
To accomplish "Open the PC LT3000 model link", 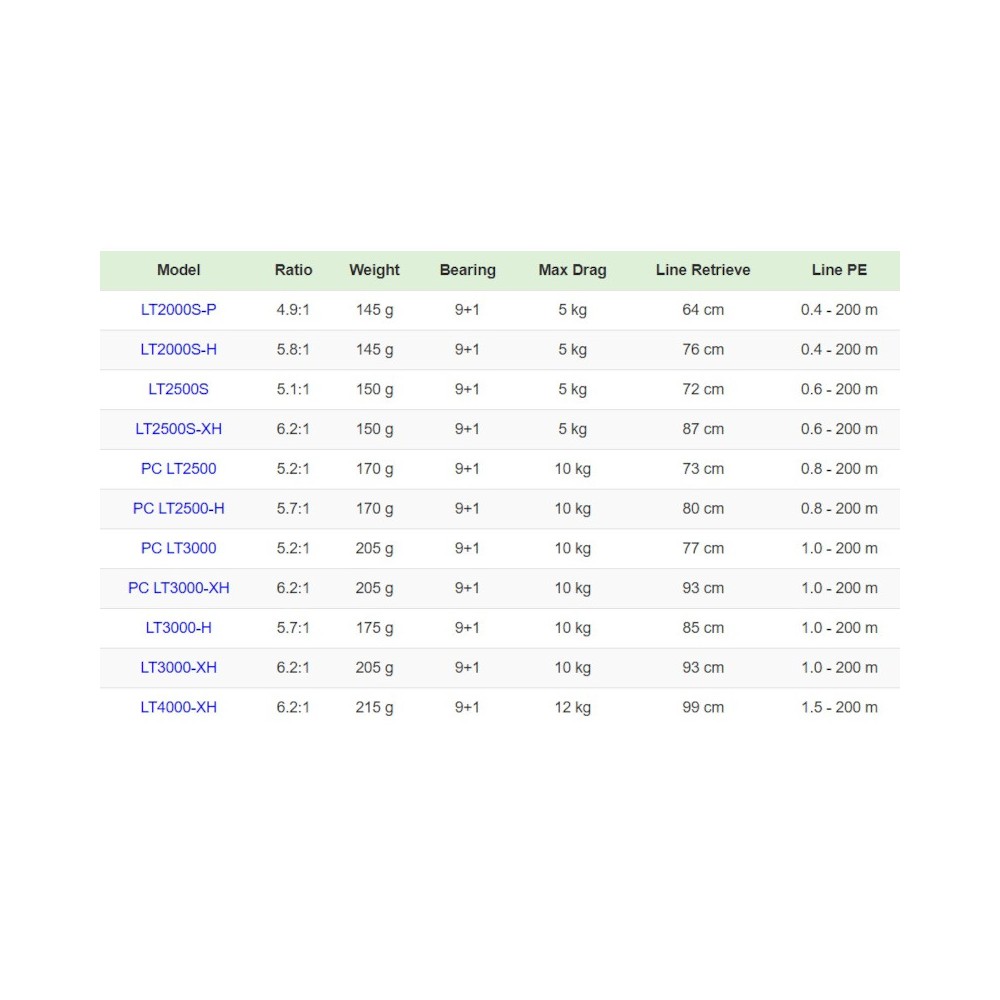I will 178,548.
